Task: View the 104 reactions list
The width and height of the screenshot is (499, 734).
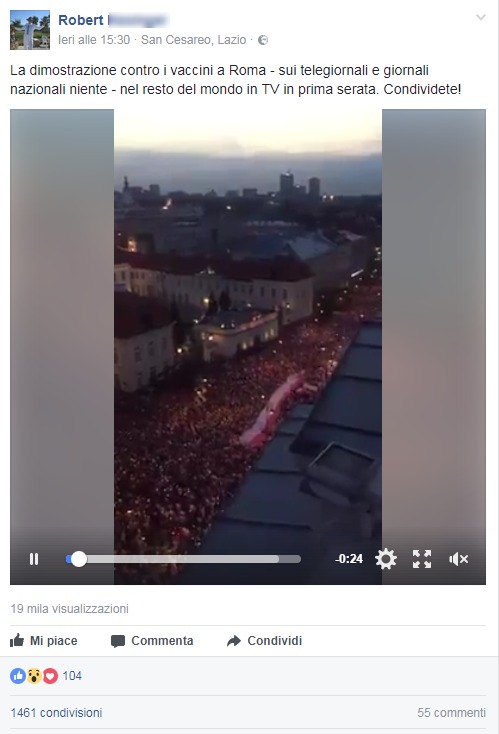Action: (72, 676)
